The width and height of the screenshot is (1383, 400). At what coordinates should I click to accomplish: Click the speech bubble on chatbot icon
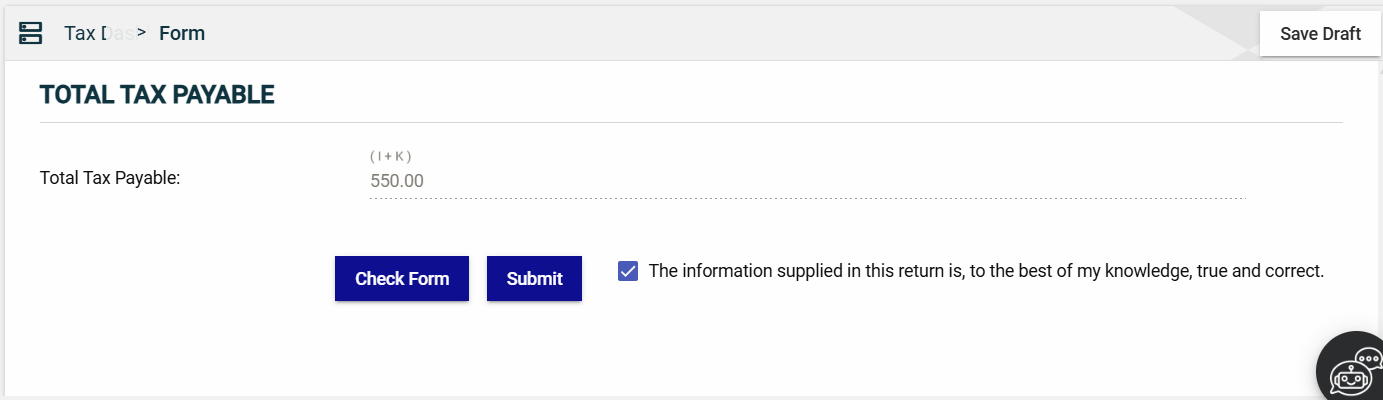1368,360
